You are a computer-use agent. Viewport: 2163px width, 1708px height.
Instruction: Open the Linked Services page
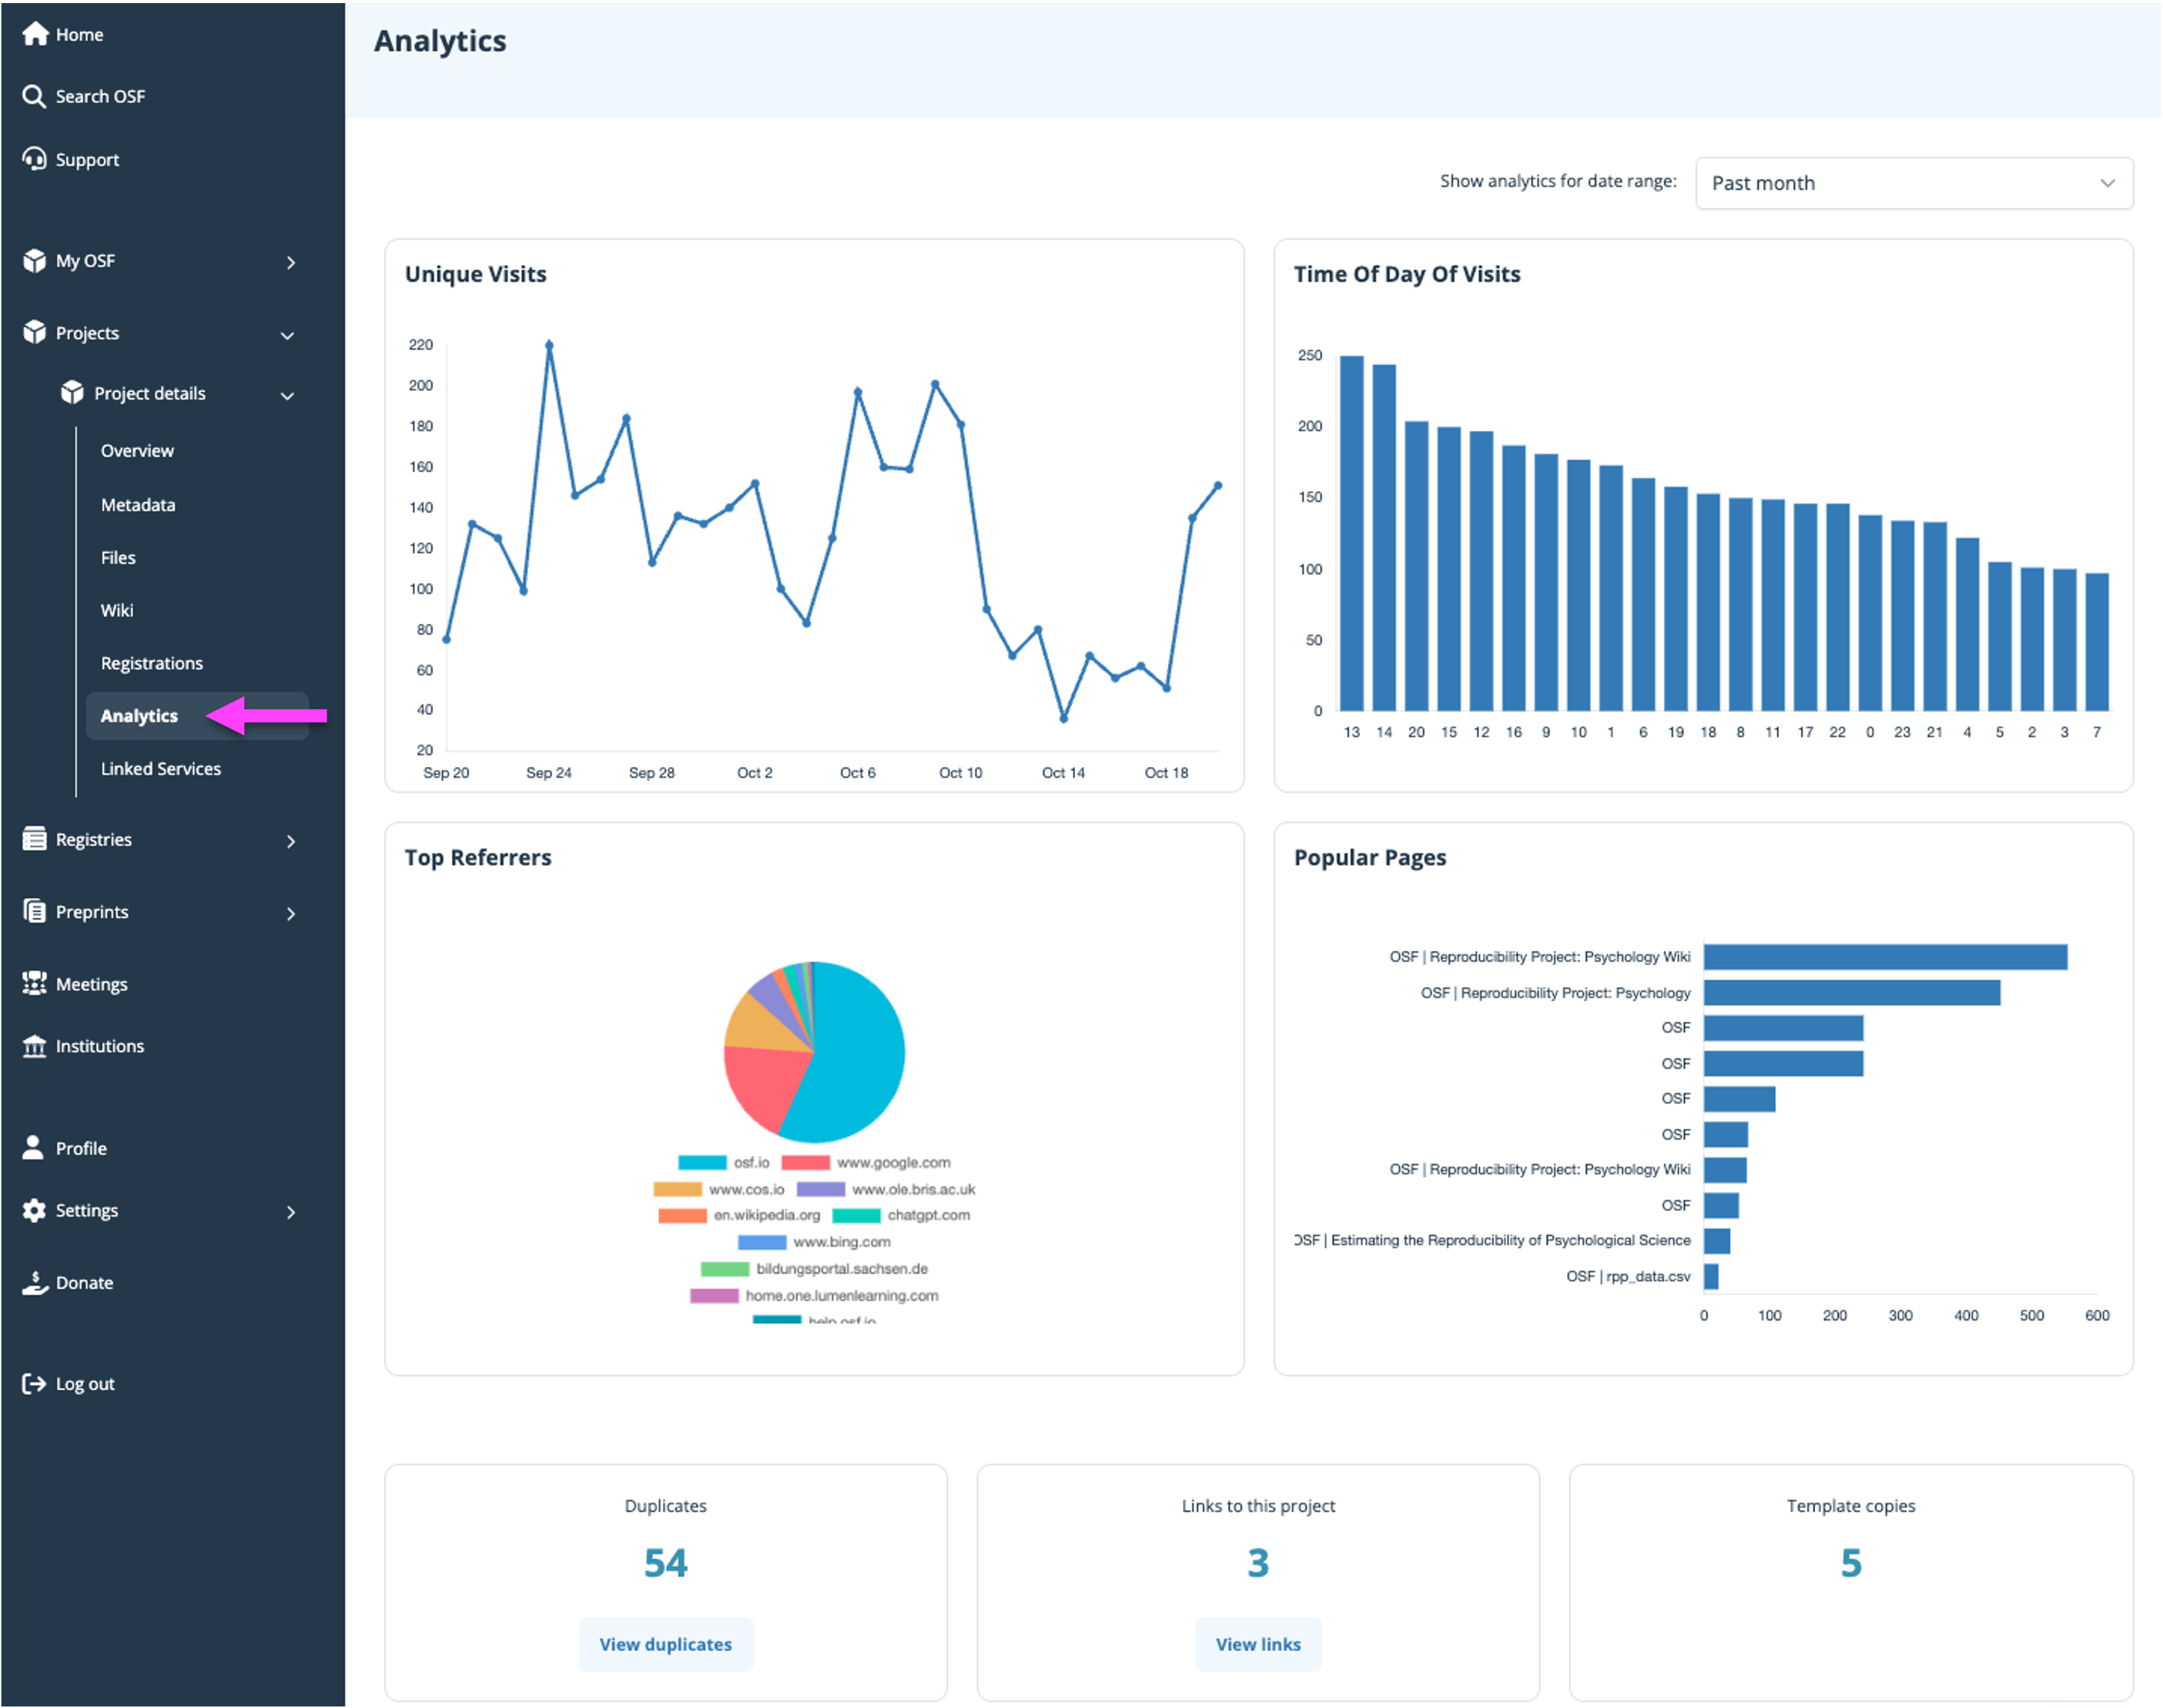point(160,768)
